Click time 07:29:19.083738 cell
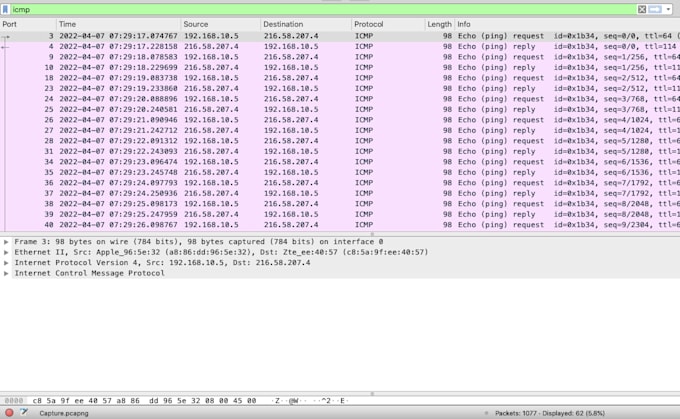680x419 pixels. 118,78
